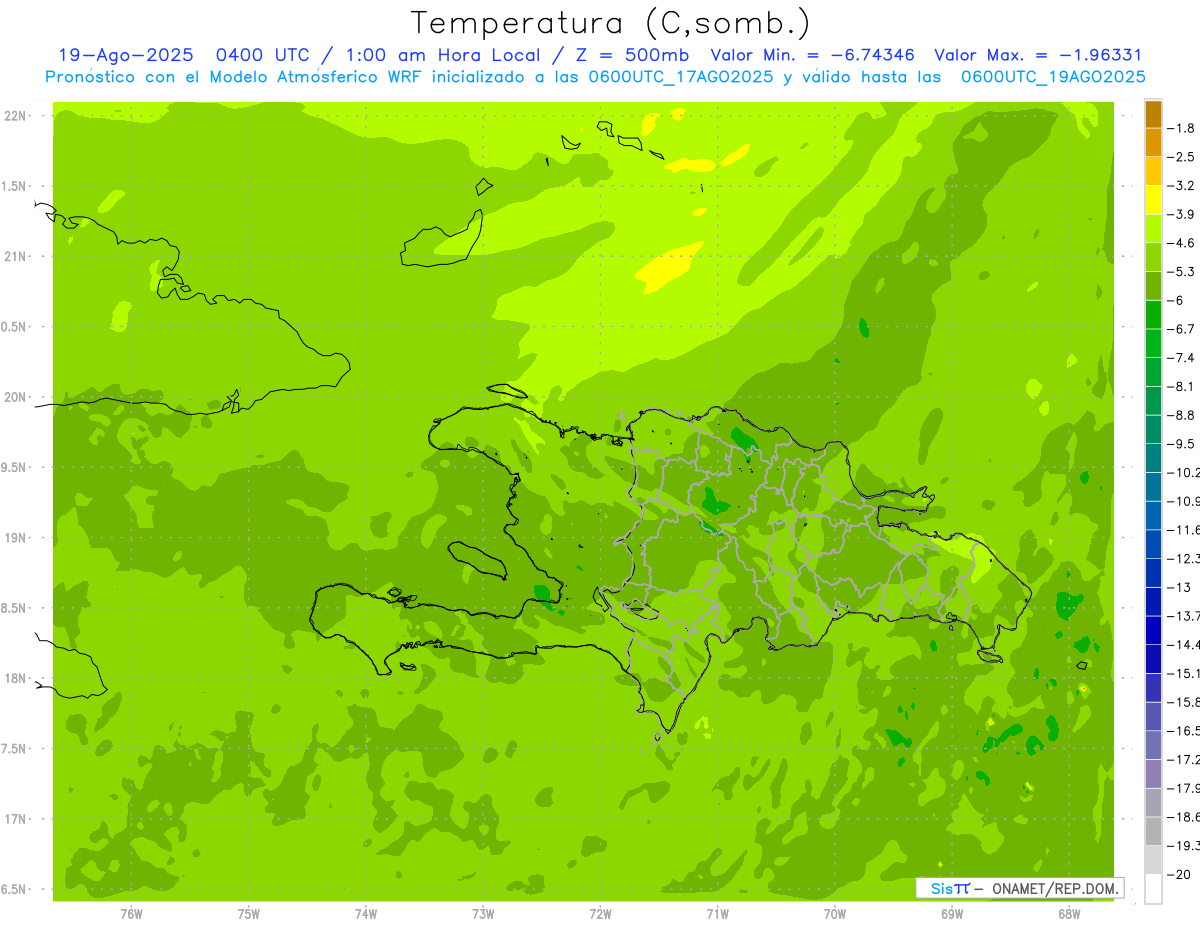Click the '18N' latitude label

pyautogui.click(x=15, y=678)
